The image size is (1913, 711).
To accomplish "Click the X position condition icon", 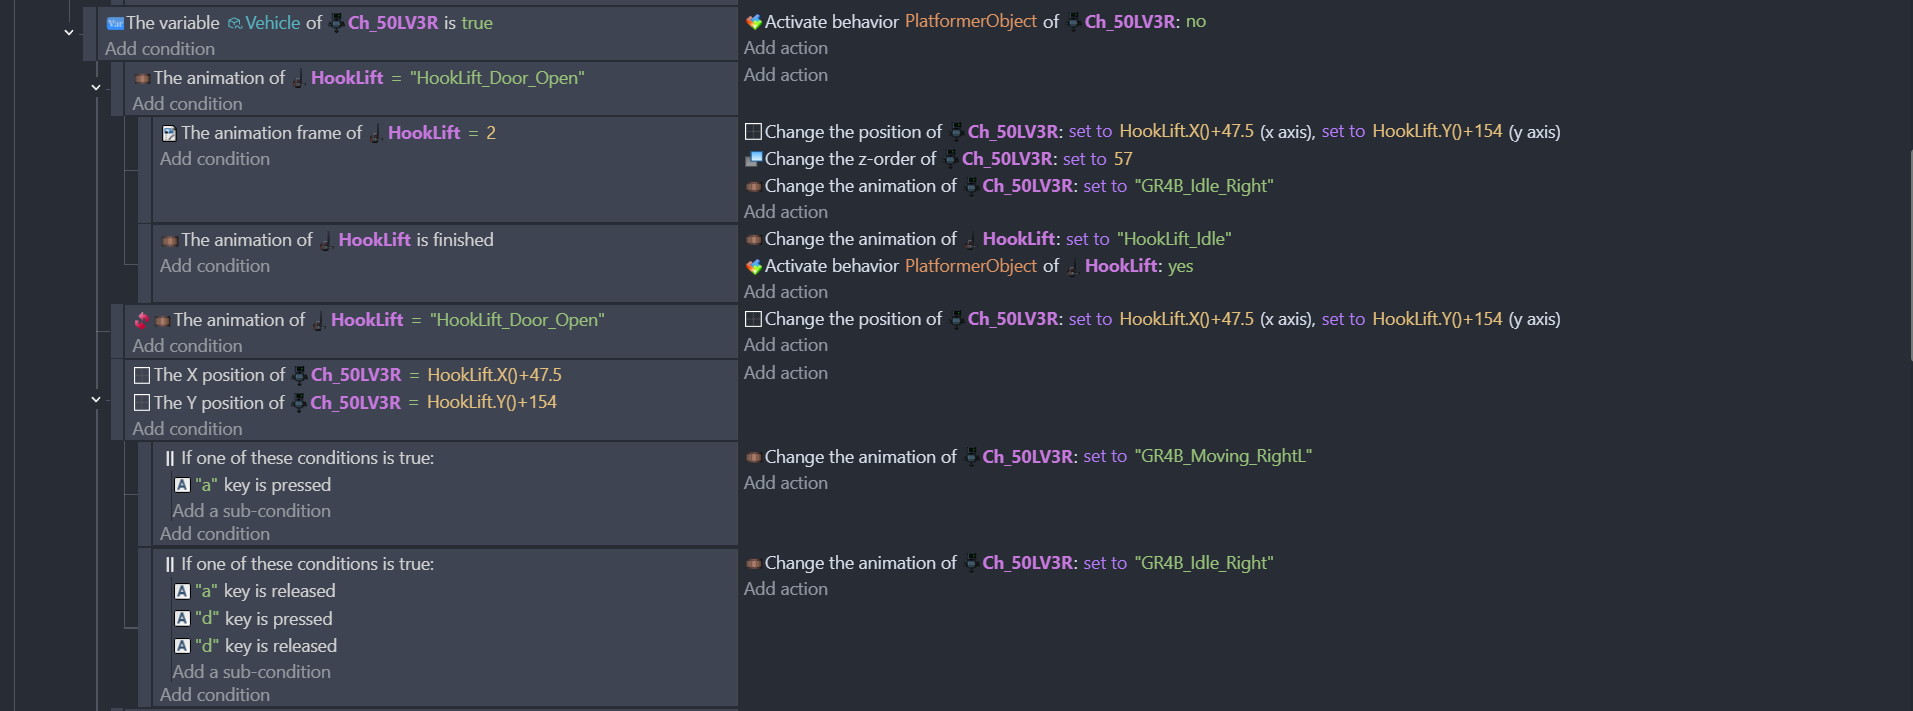I will 142,375.
